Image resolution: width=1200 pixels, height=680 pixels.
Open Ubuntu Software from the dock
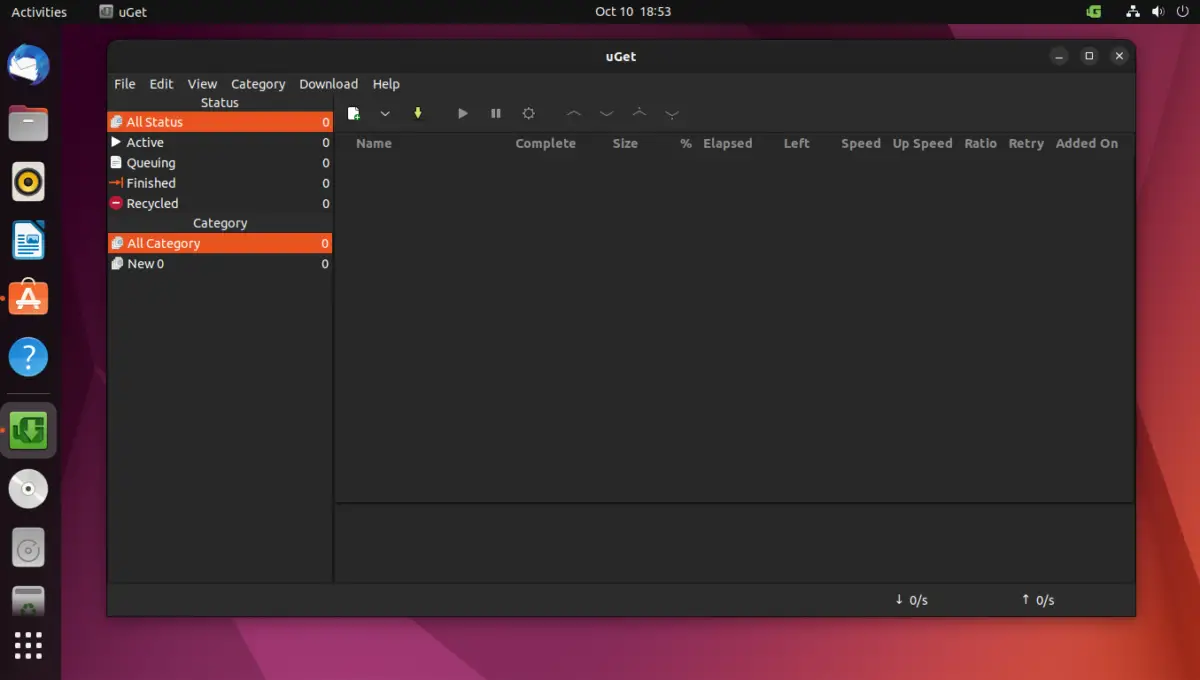click(29, 298)
